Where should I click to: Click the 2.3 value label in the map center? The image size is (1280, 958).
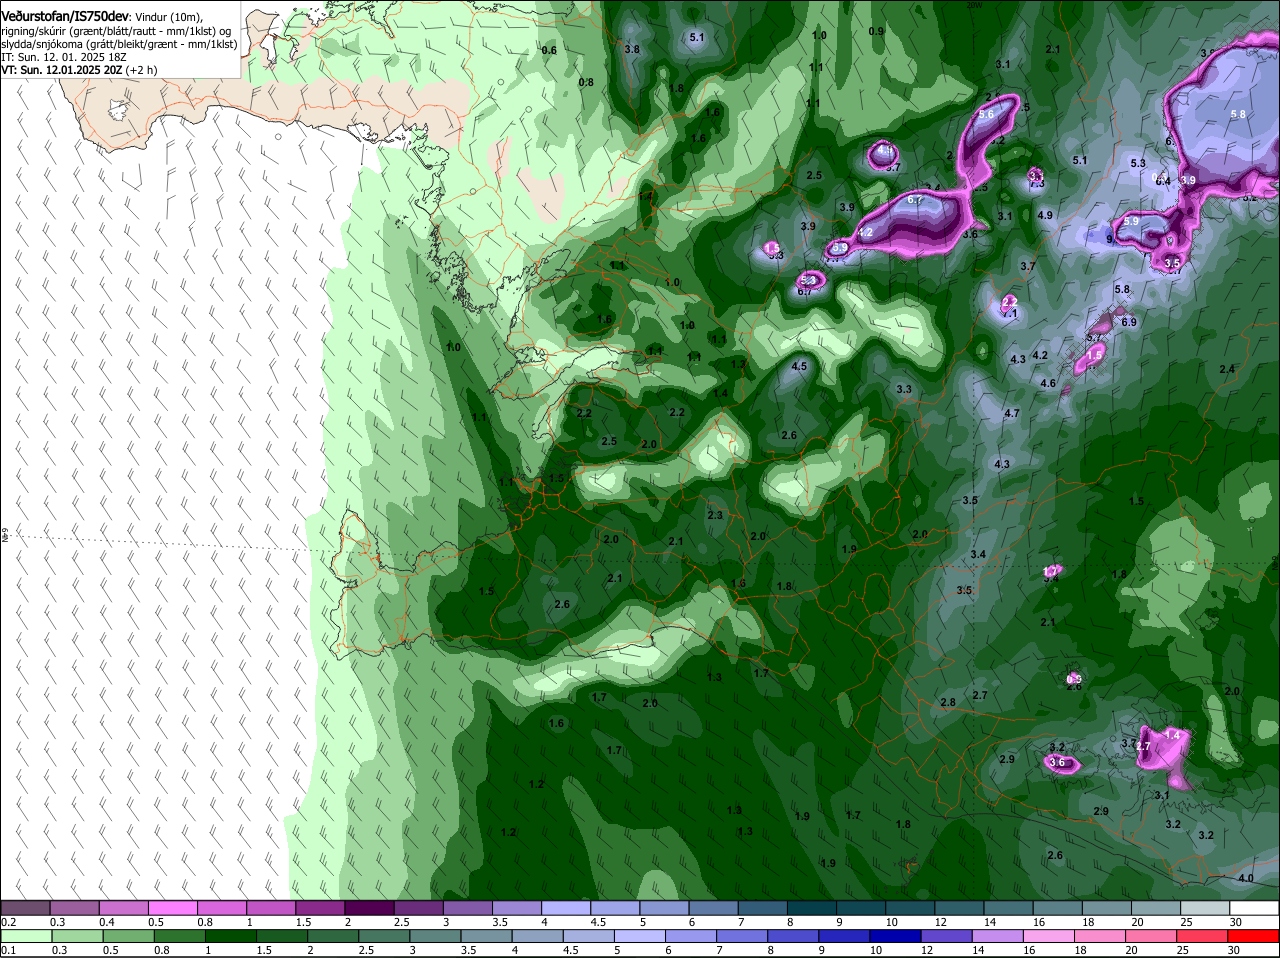point(715,515)
